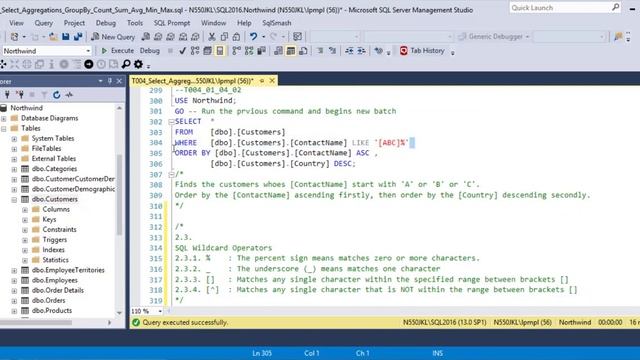
Task: Click Increase Indent icon
Action: (x=362, y=51)
